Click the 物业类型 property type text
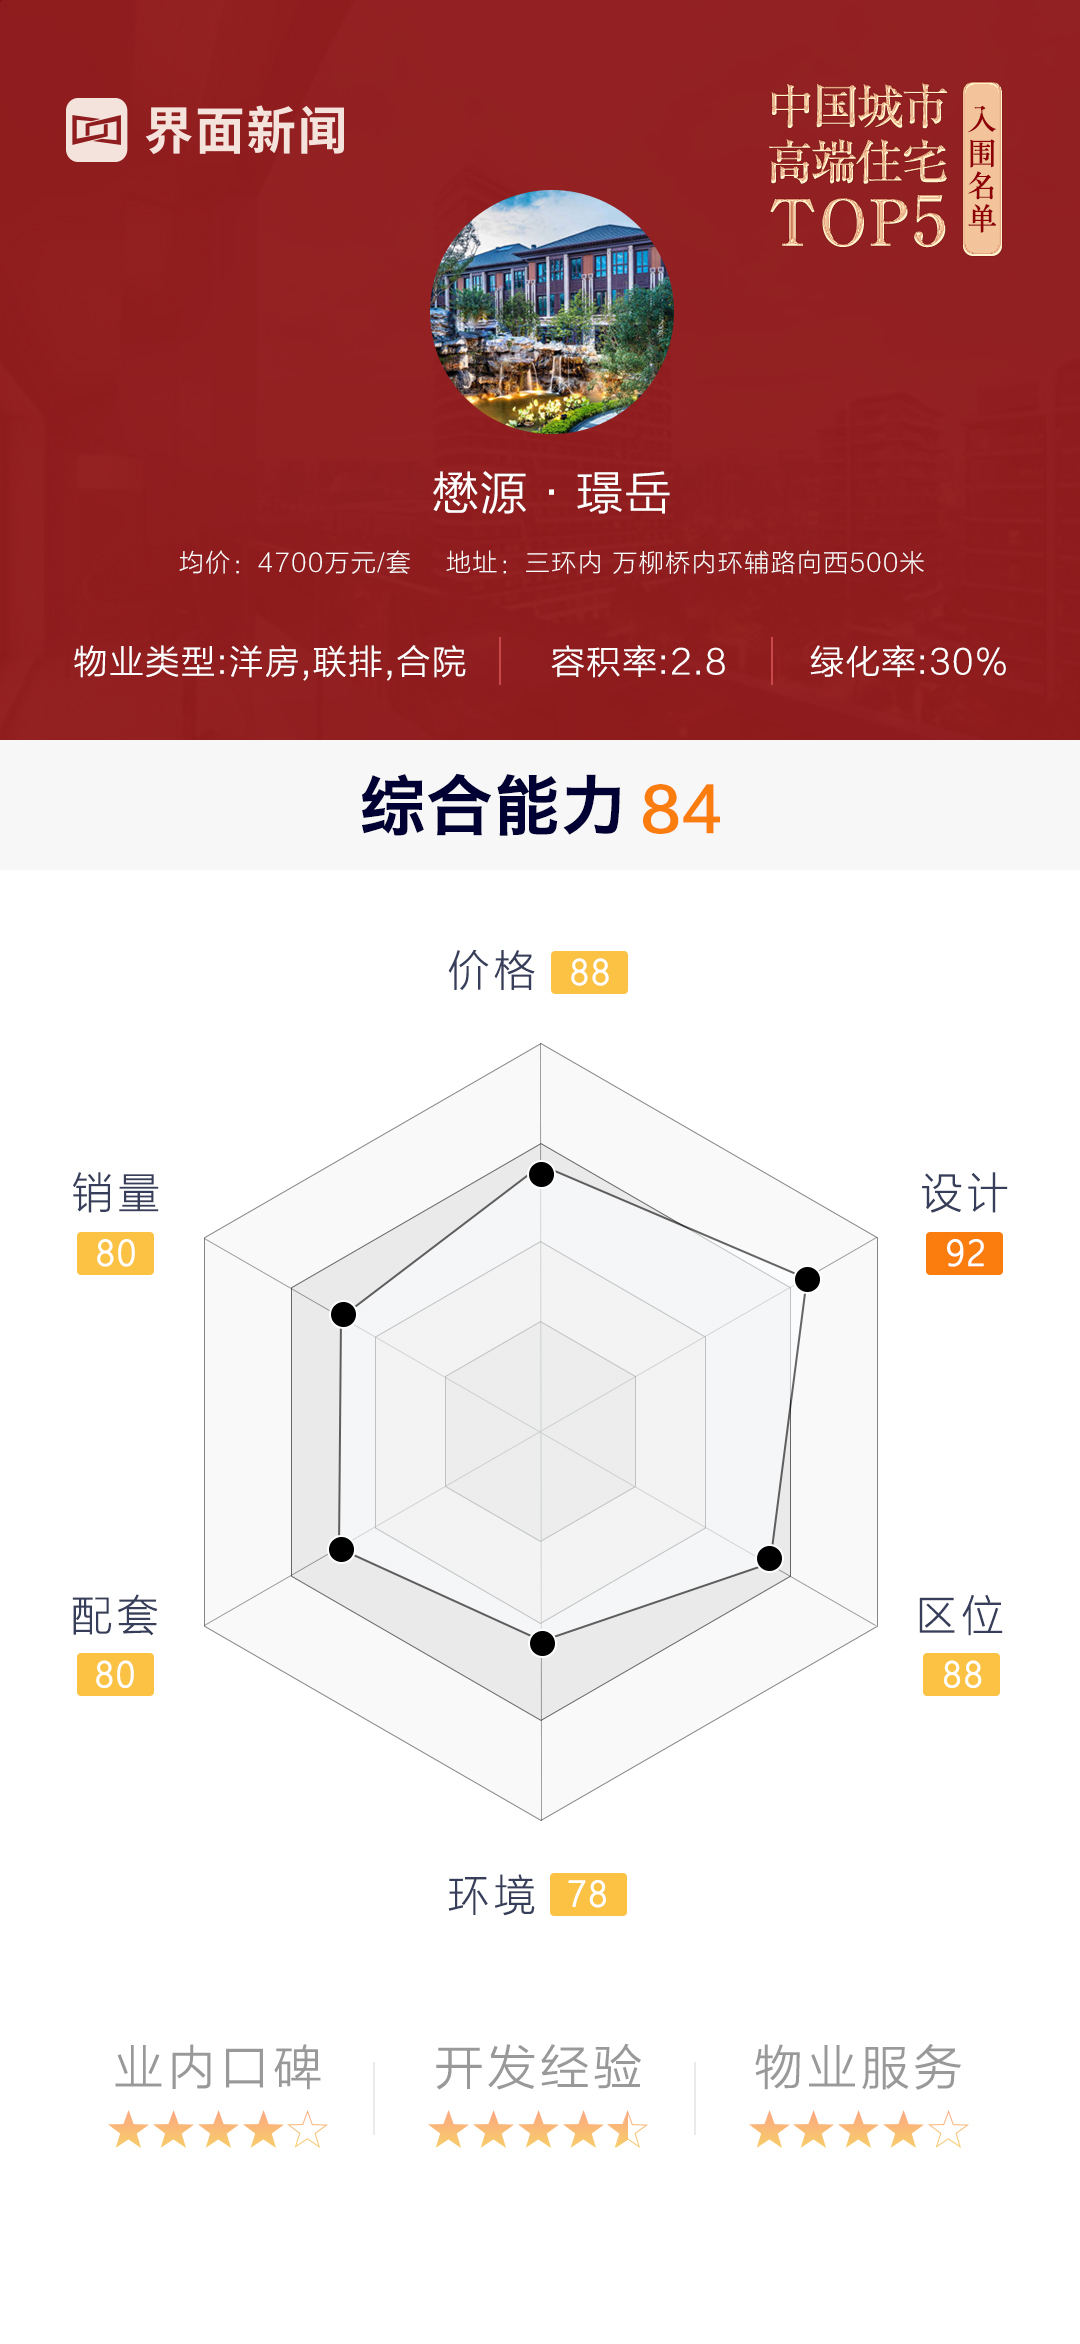Screen dimensions: 1080x2344 [x=270, y=662]
